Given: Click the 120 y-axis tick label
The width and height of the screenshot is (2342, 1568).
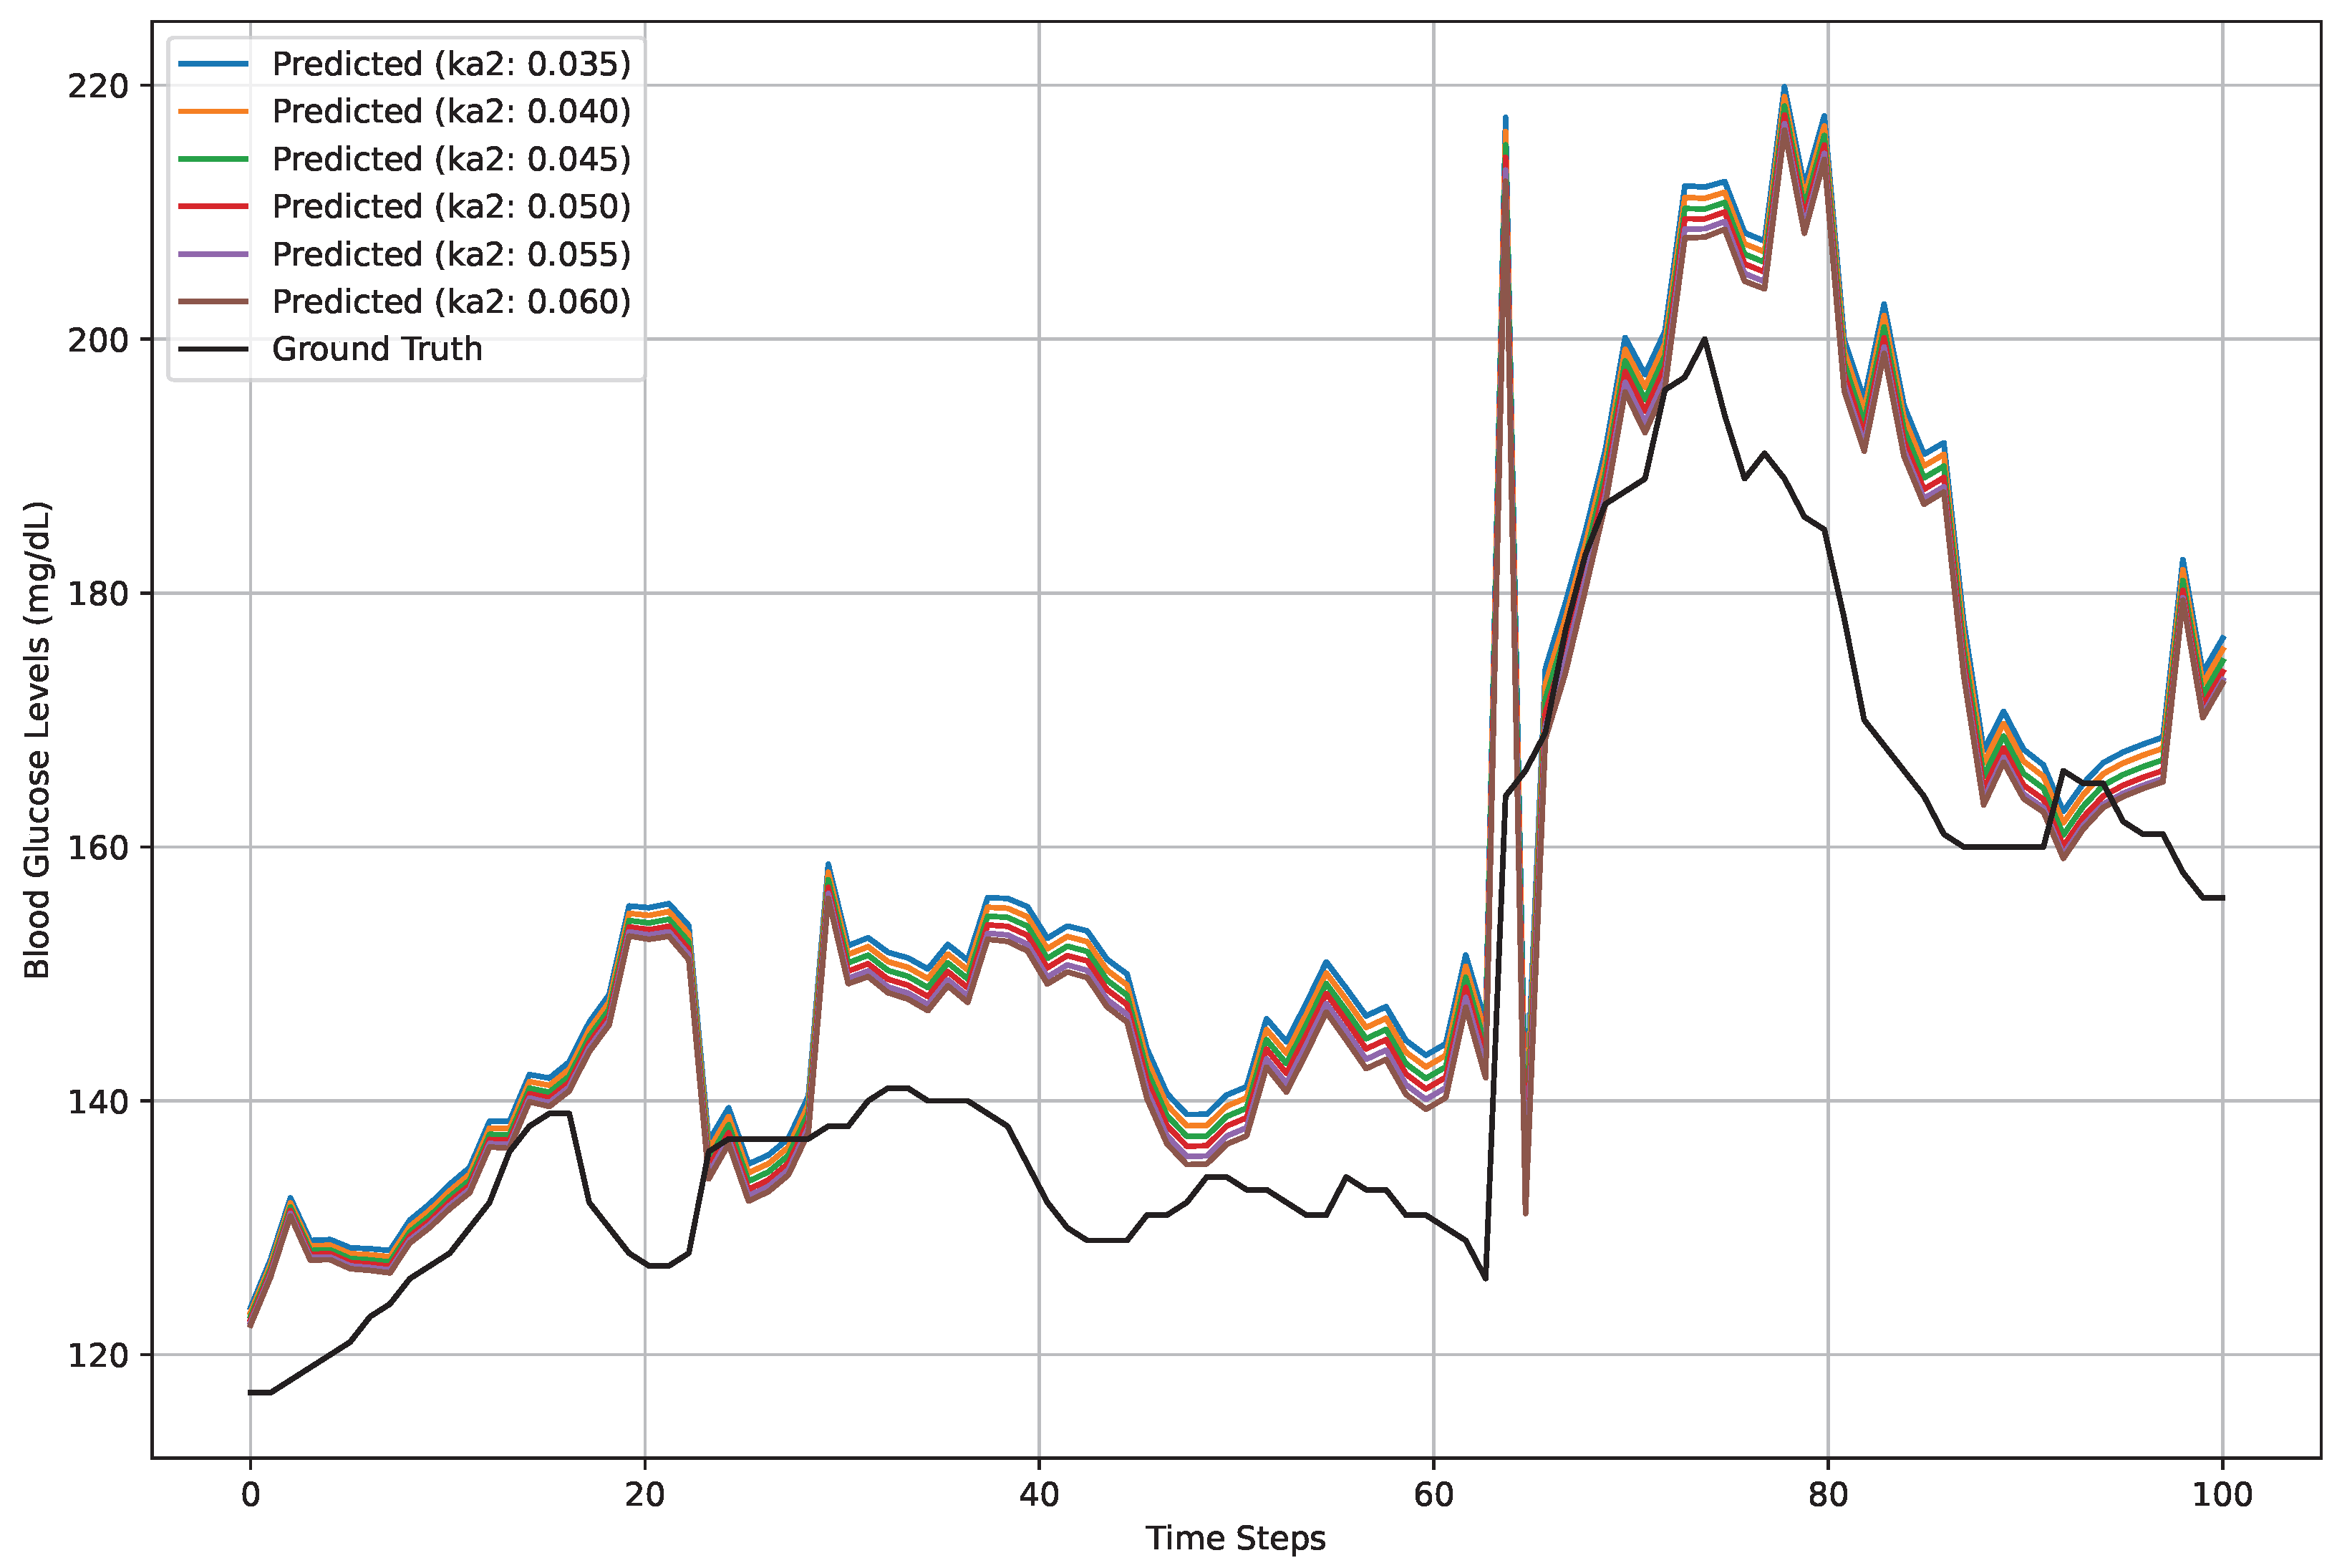Looking at the screenshot, I should point(98,1356).
